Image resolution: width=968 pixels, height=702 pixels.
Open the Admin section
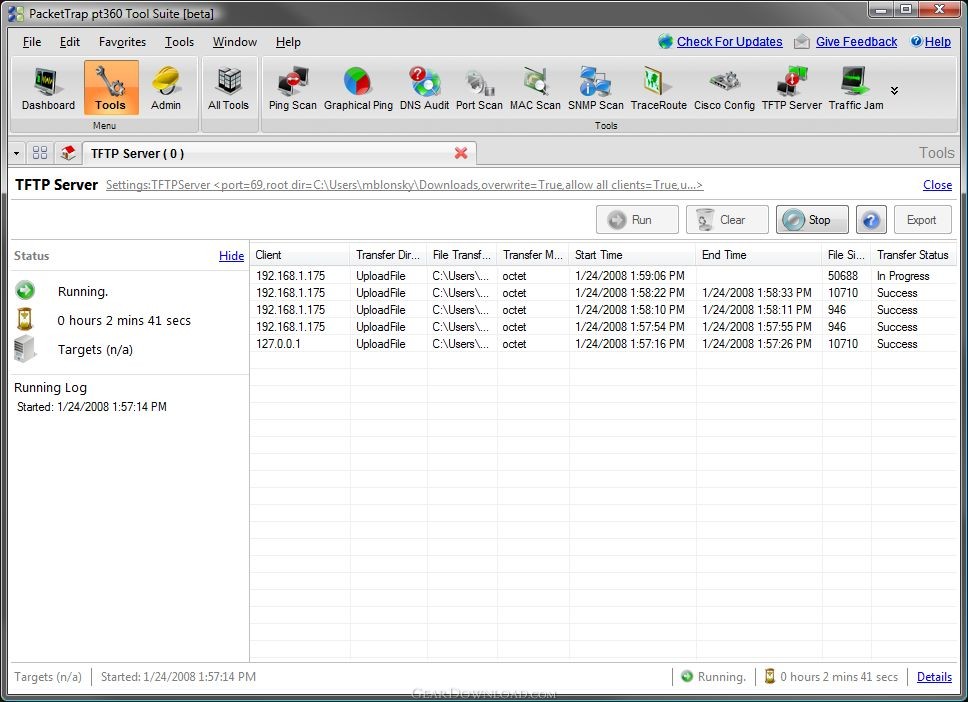coord(165,88)
